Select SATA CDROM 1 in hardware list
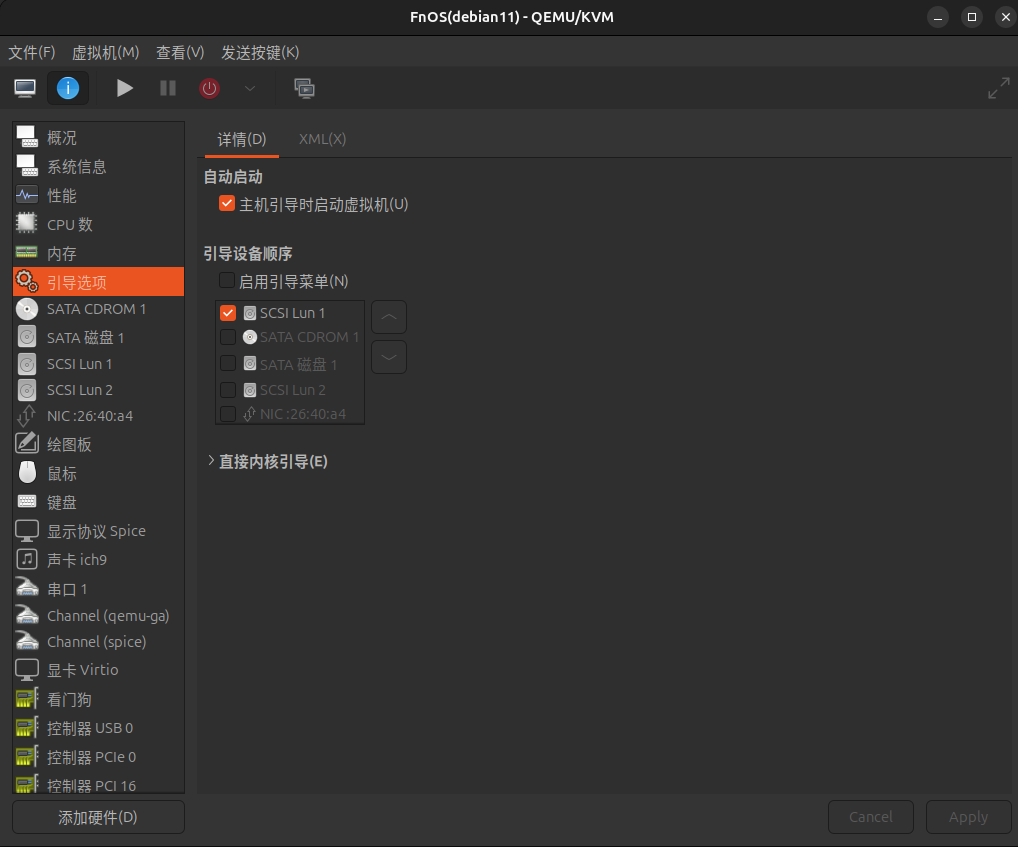This screenshot has height=847, width=1018. [x=97, y=309]
